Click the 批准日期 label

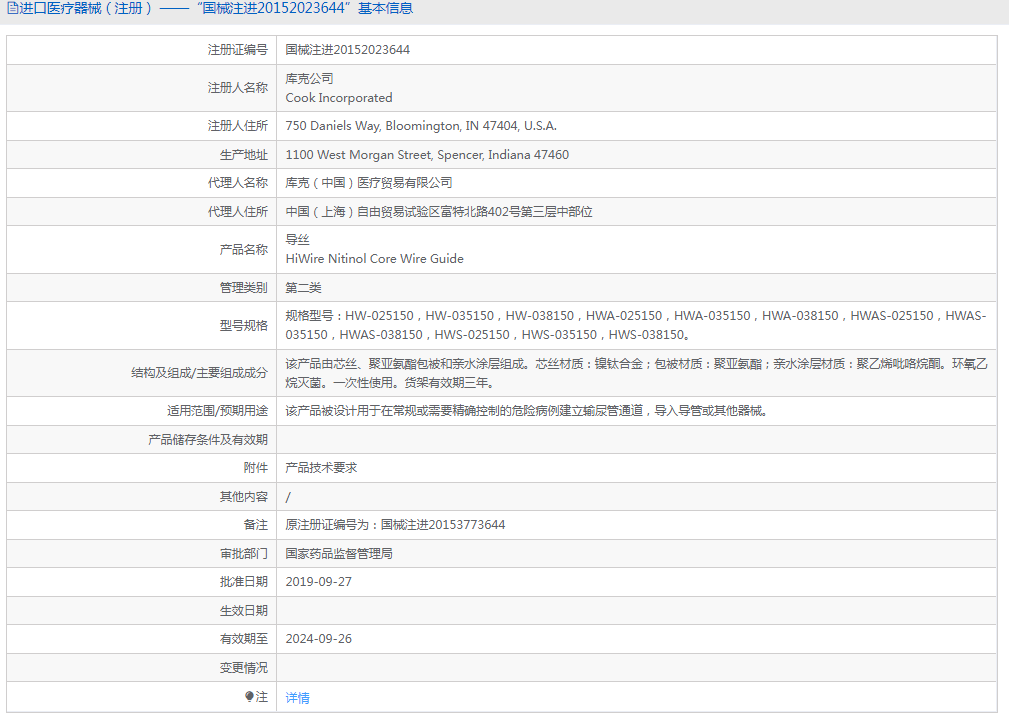click(243, 581)
